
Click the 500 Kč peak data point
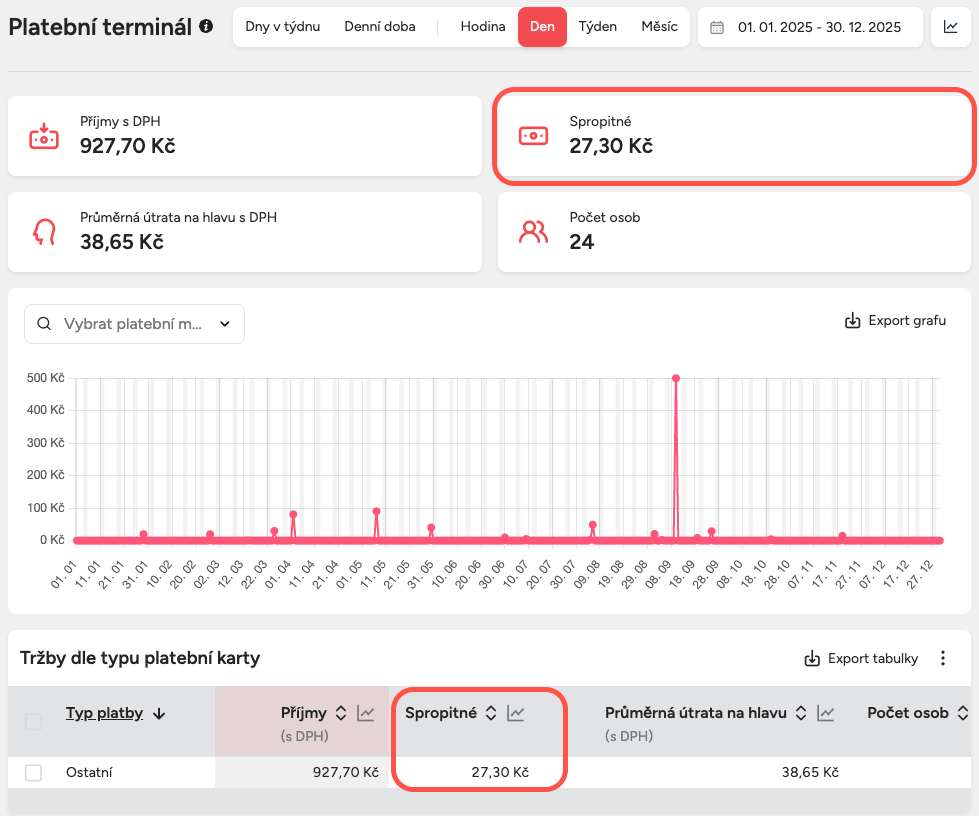(676, 378)
